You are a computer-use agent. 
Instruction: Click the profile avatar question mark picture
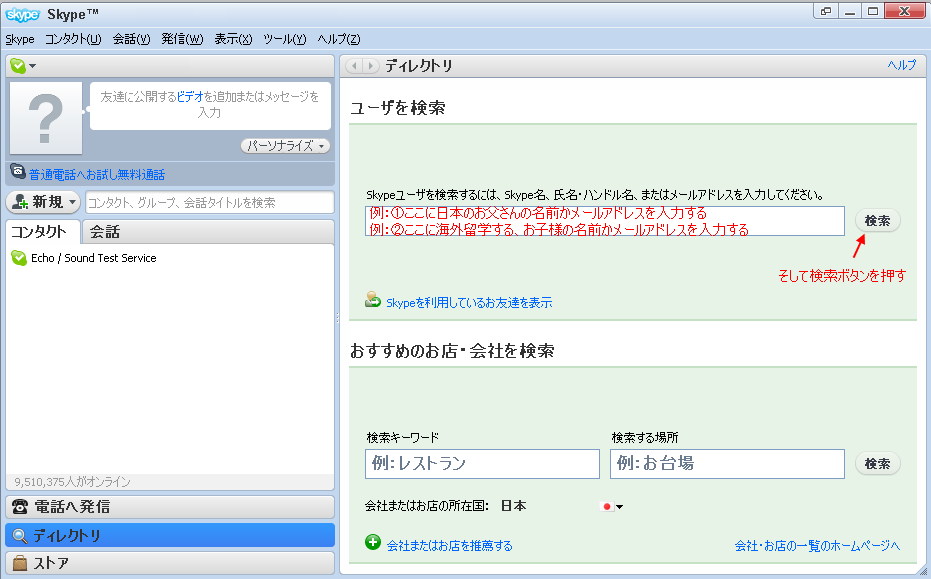click(46, 117)
